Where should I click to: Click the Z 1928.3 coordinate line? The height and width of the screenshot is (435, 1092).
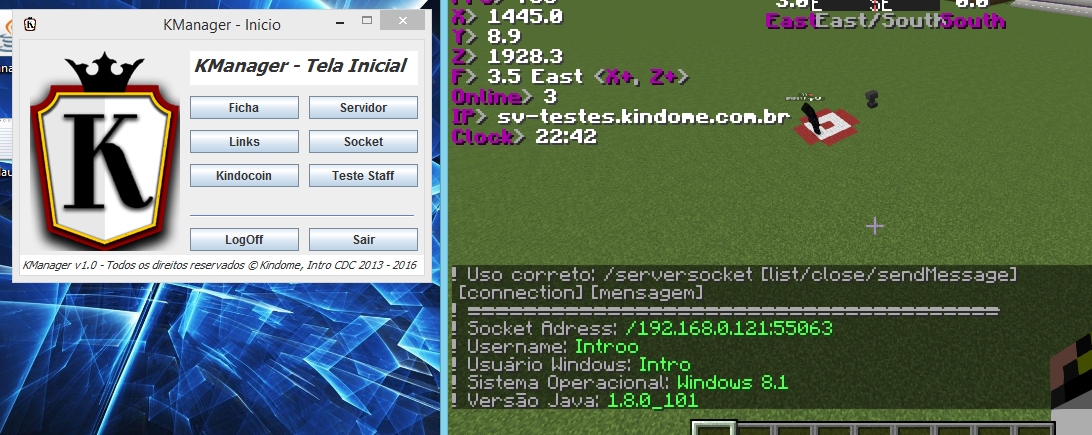tap(507, 56)
